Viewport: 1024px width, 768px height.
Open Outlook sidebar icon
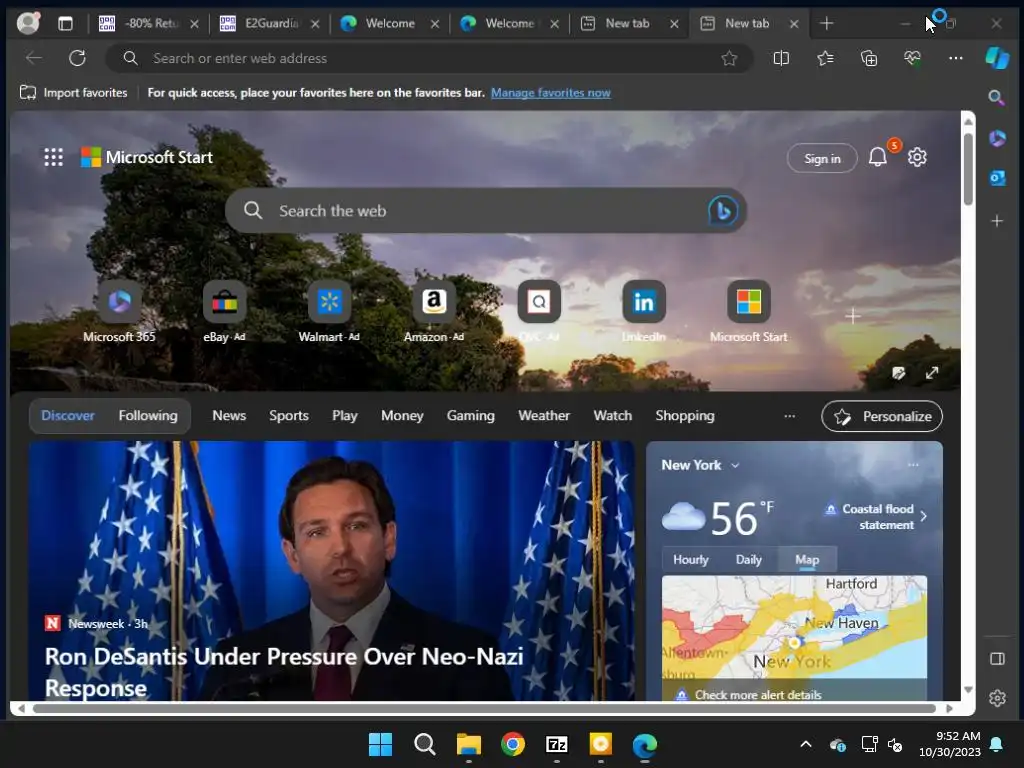pyautogui.click(x=997, y=178)
